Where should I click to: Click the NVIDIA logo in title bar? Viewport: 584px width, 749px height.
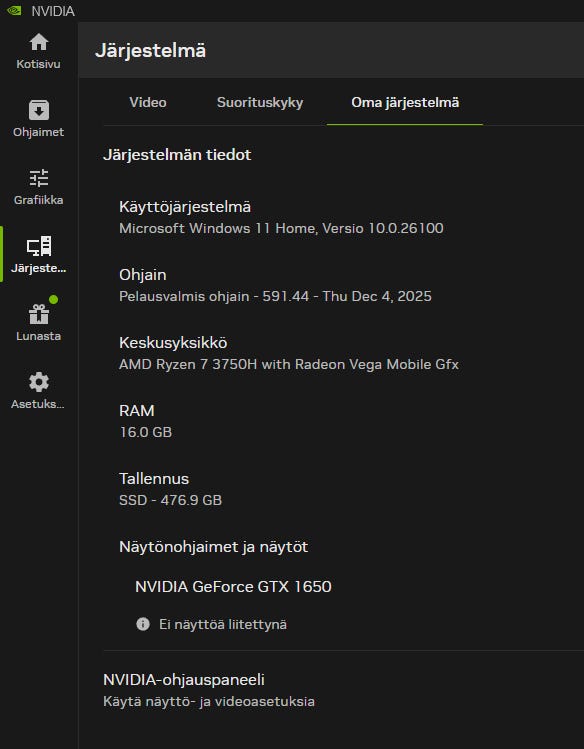point(14,11)
